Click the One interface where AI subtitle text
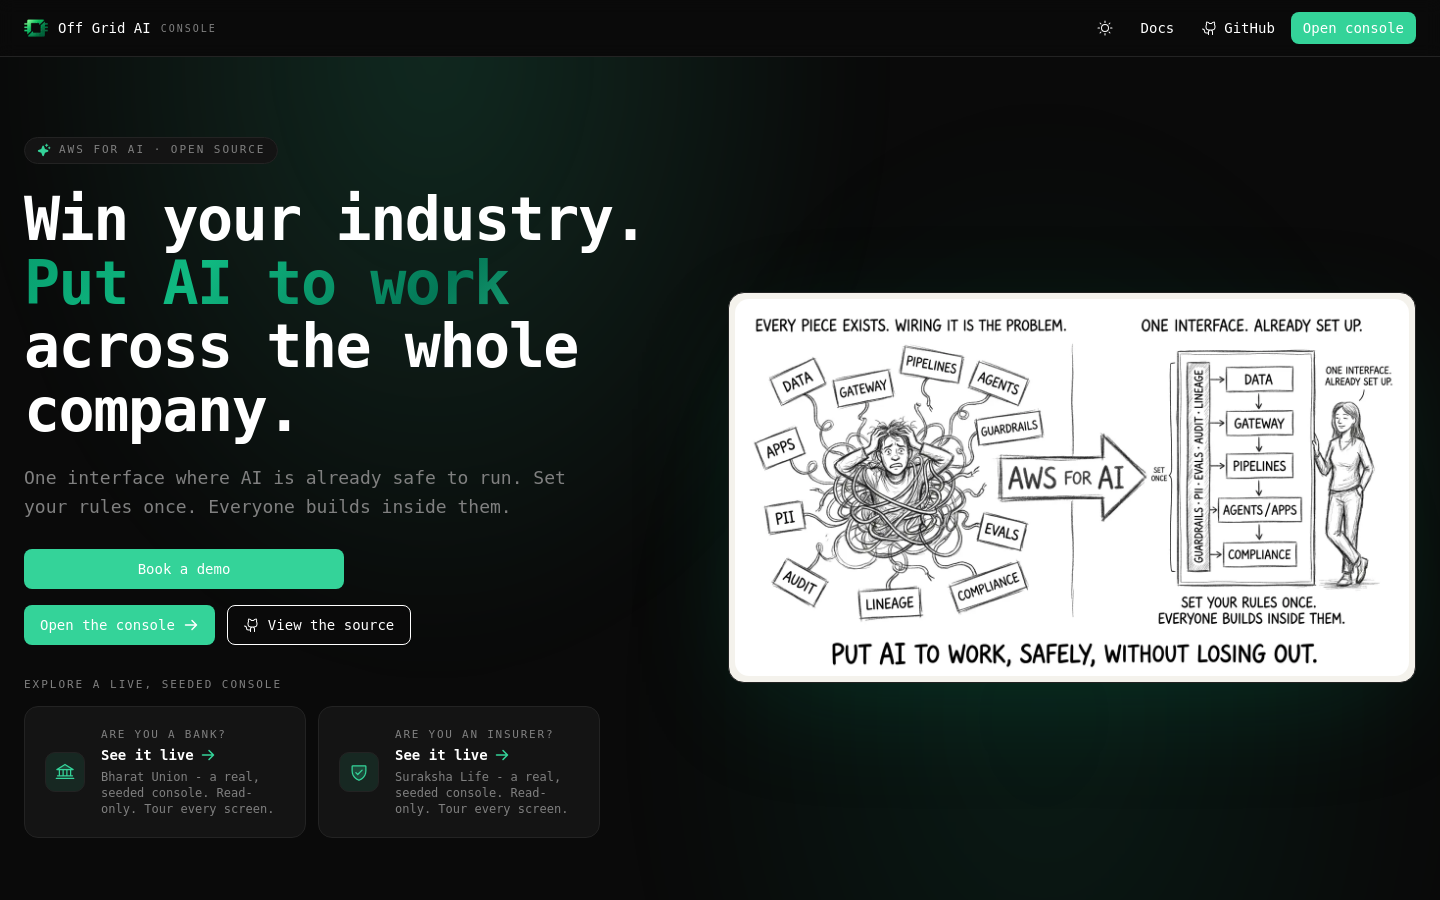 click(295, 492)
